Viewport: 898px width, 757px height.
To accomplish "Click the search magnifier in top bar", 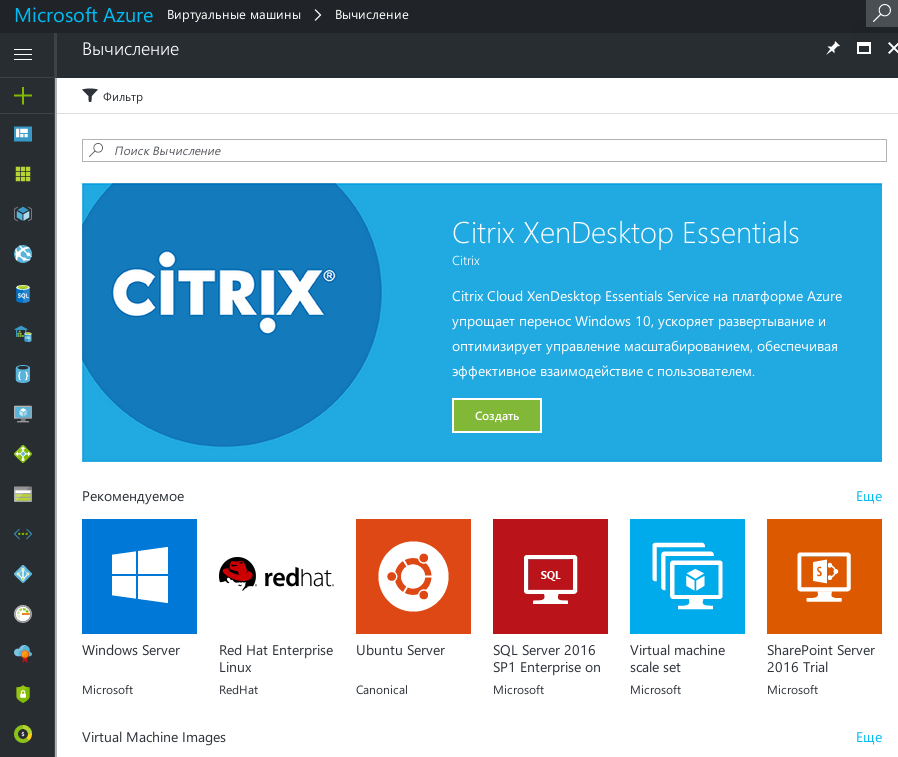I will pyautogui.click(x=882, y=13).
